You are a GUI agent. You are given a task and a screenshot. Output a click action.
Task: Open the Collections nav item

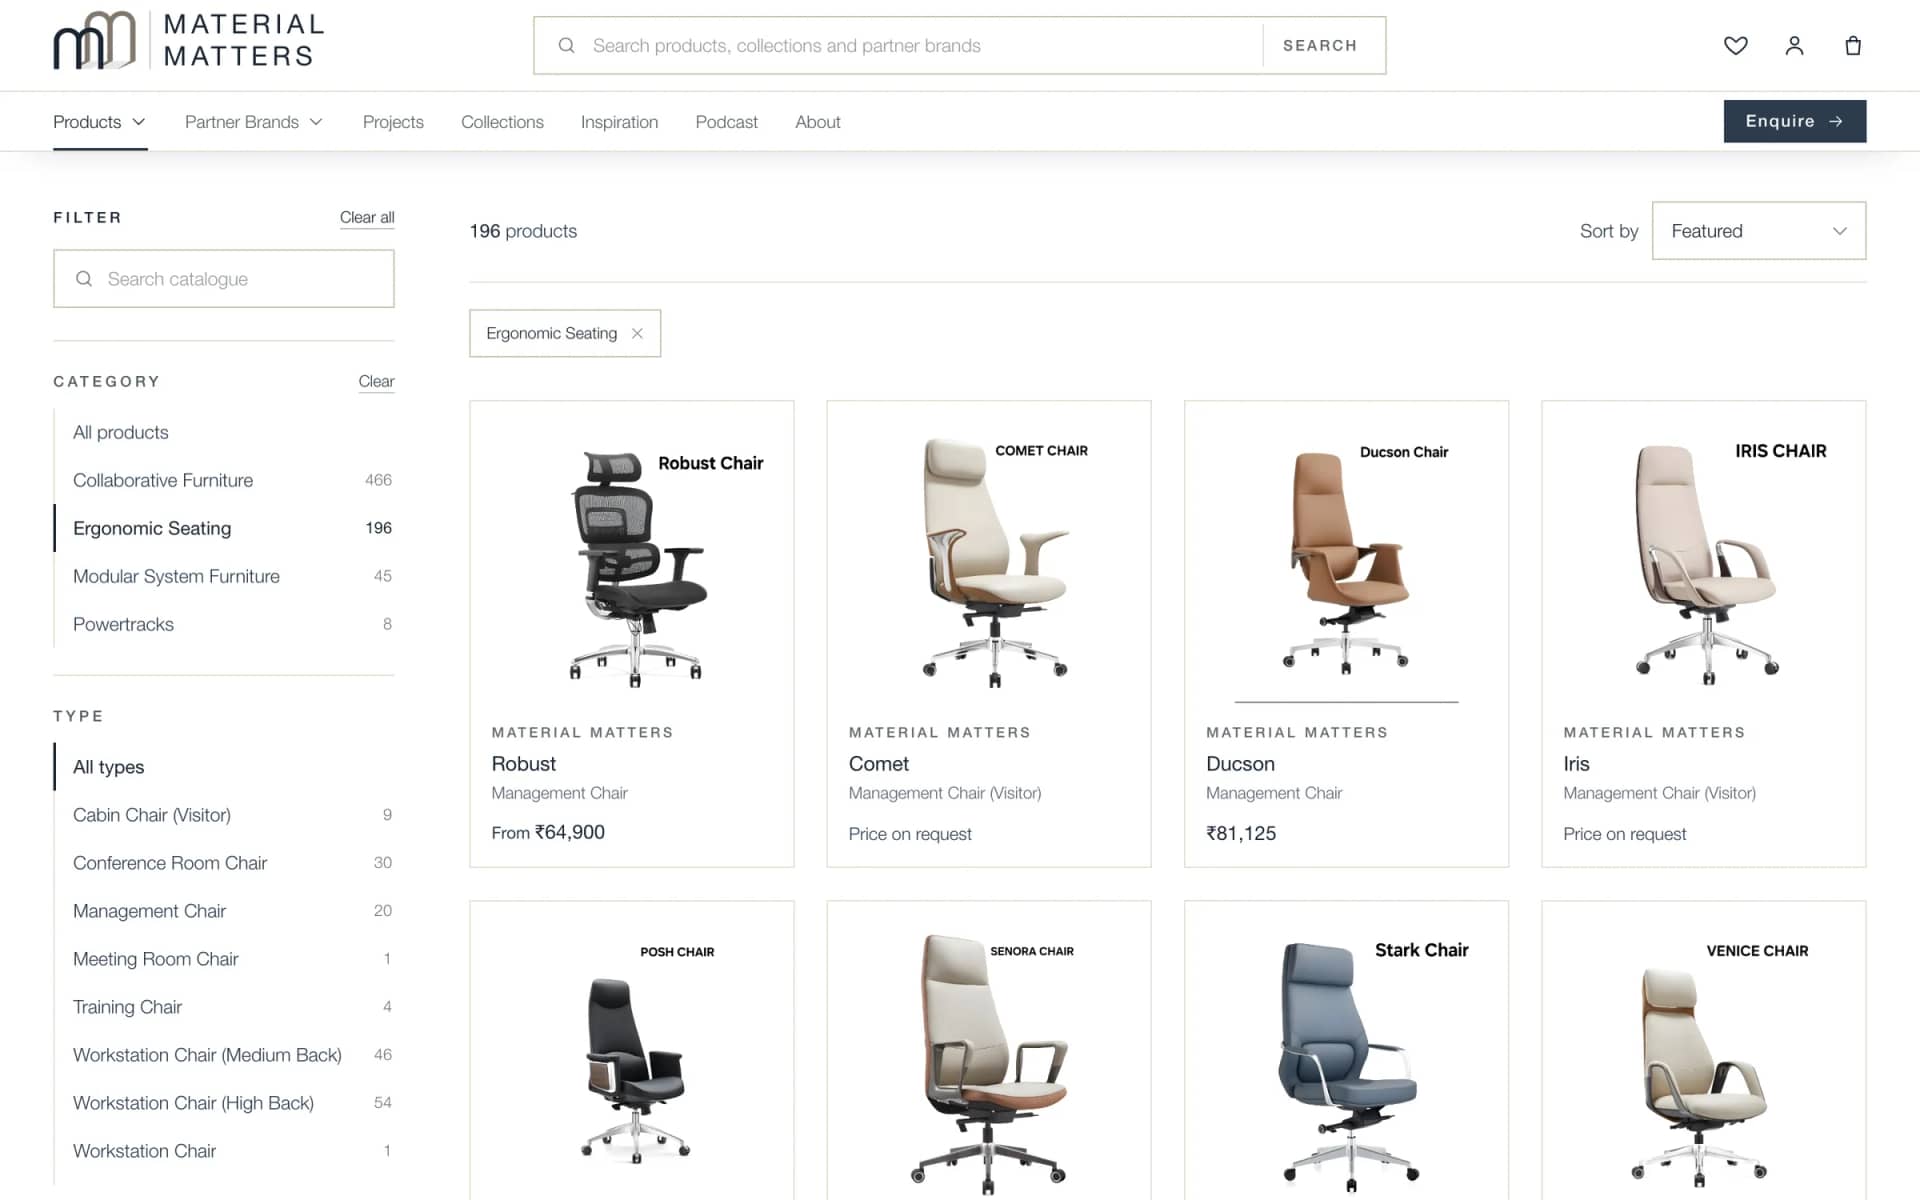coord(502,122)
